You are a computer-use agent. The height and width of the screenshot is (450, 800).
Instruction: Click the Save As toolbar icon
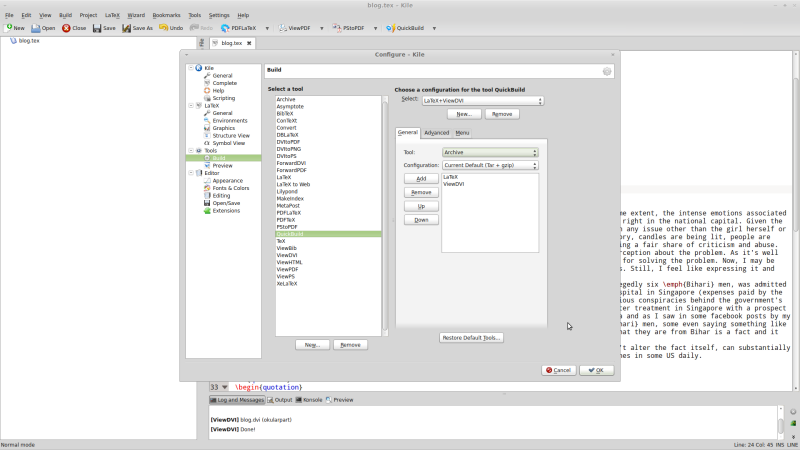[126, 28]
